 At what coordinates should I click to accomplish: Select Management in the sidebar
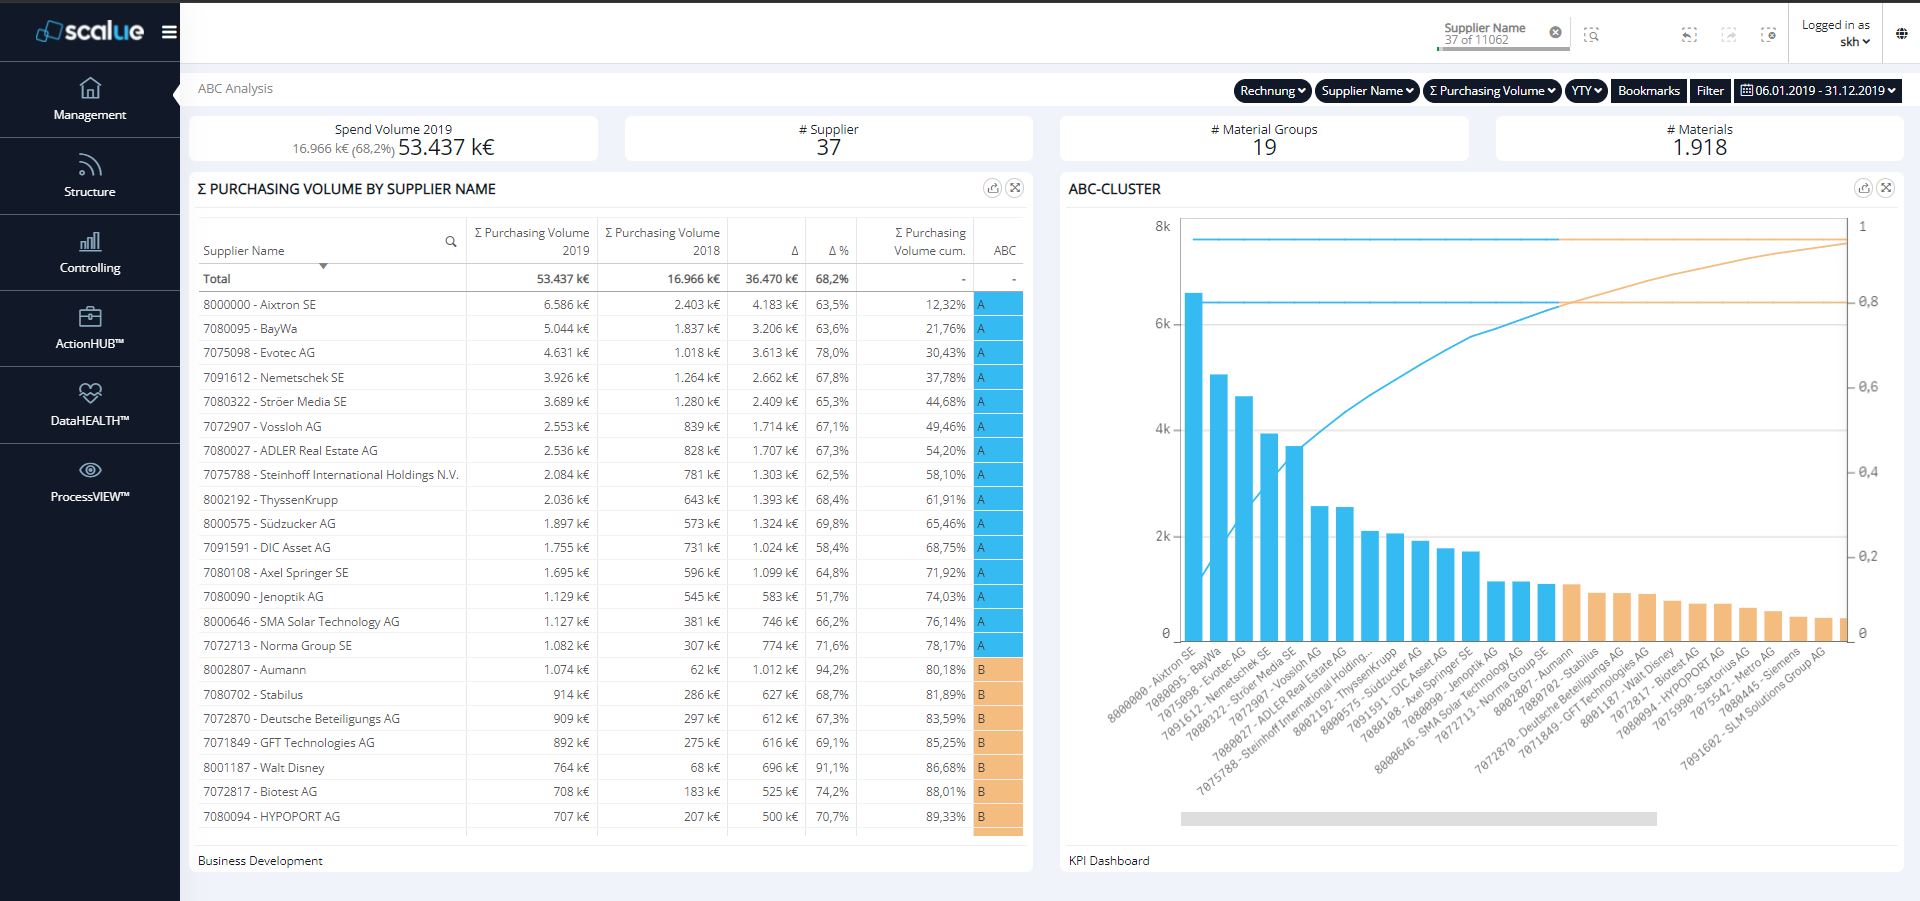(x=90, y=100)
